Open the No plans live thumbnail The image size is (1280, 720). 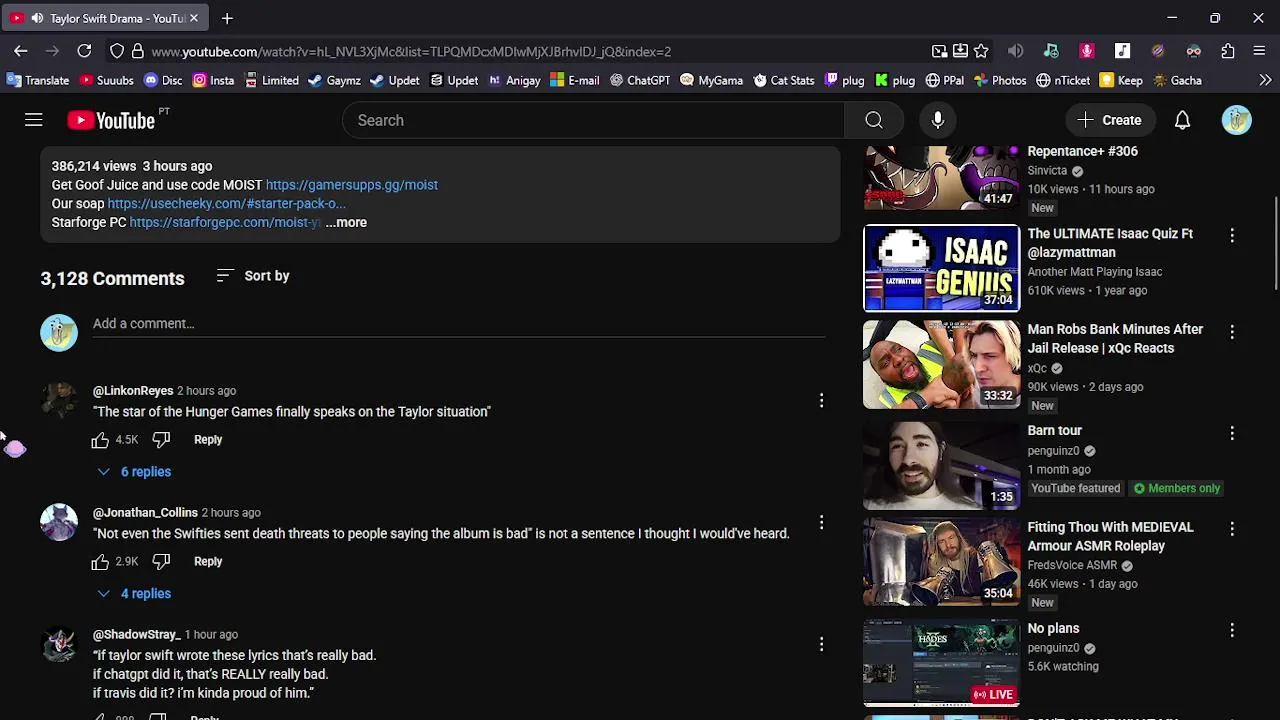click(x=941, y=662)
